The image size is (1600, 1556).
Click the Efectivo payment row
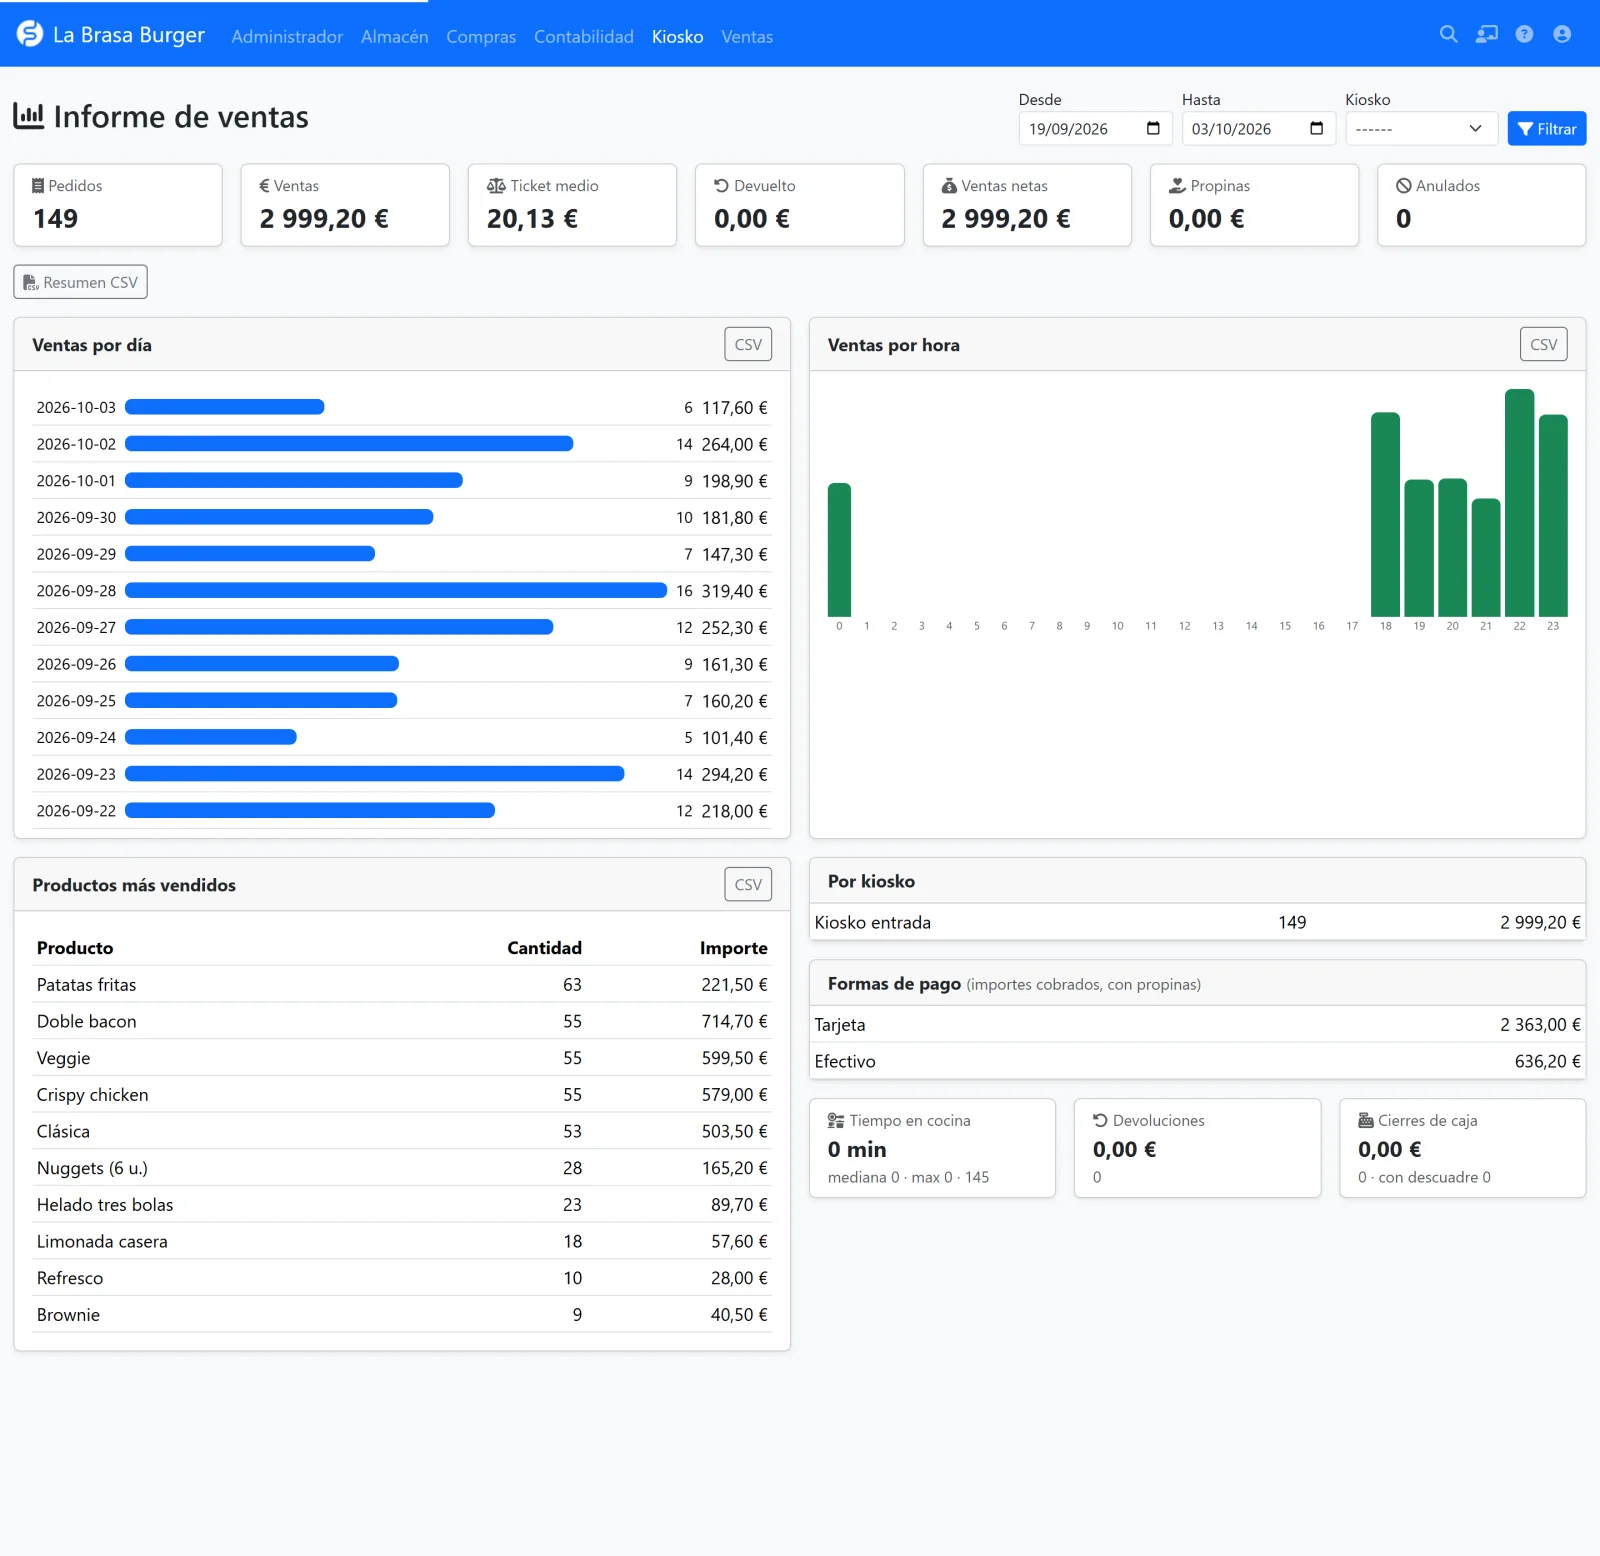click(x=1198, y=1061)
